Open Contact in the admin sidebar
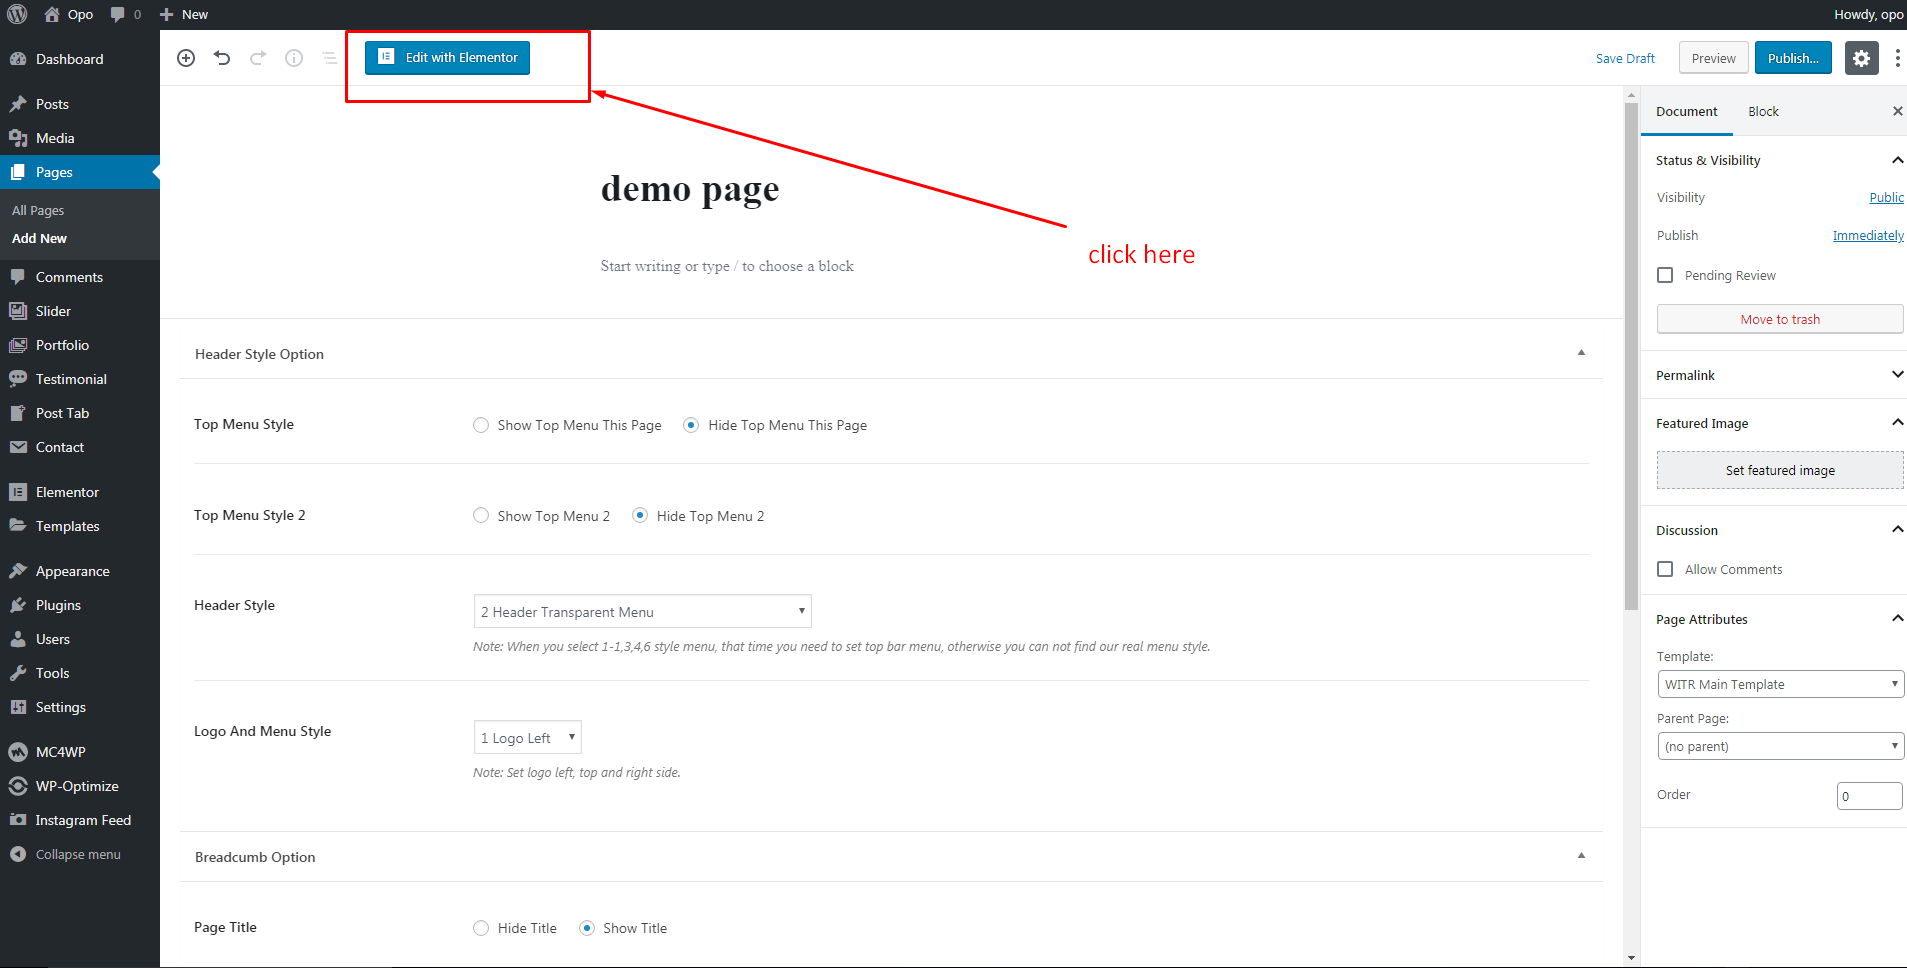The width and height of the screenshot is (1907, 968). [80, 447]
